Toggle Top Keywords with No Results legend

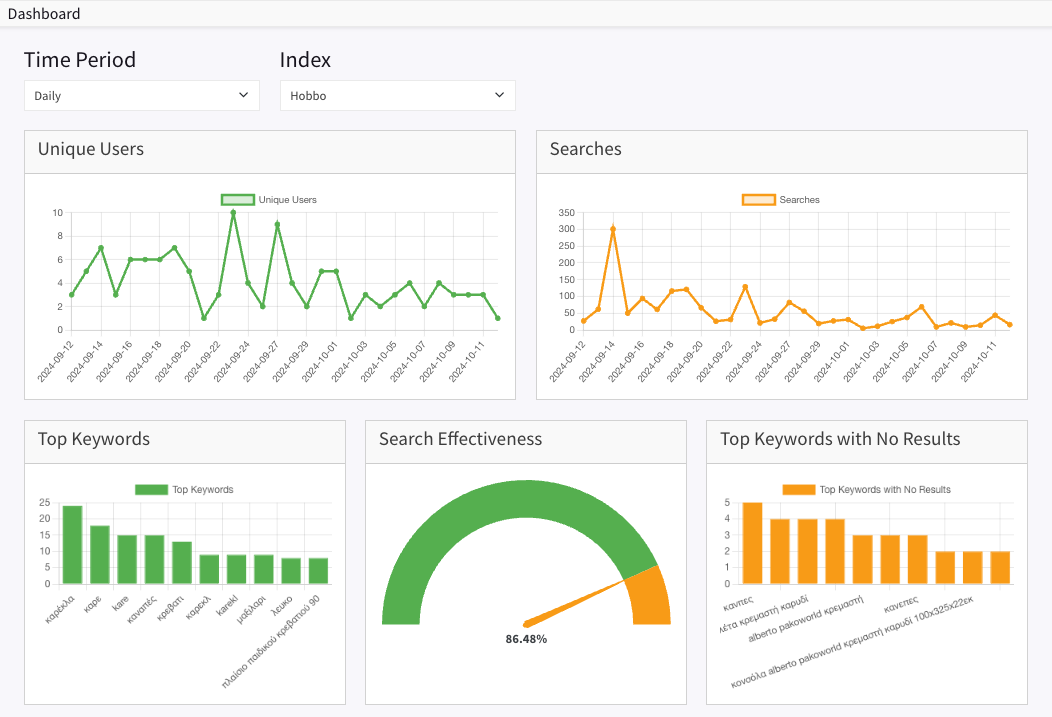(867, 490)
